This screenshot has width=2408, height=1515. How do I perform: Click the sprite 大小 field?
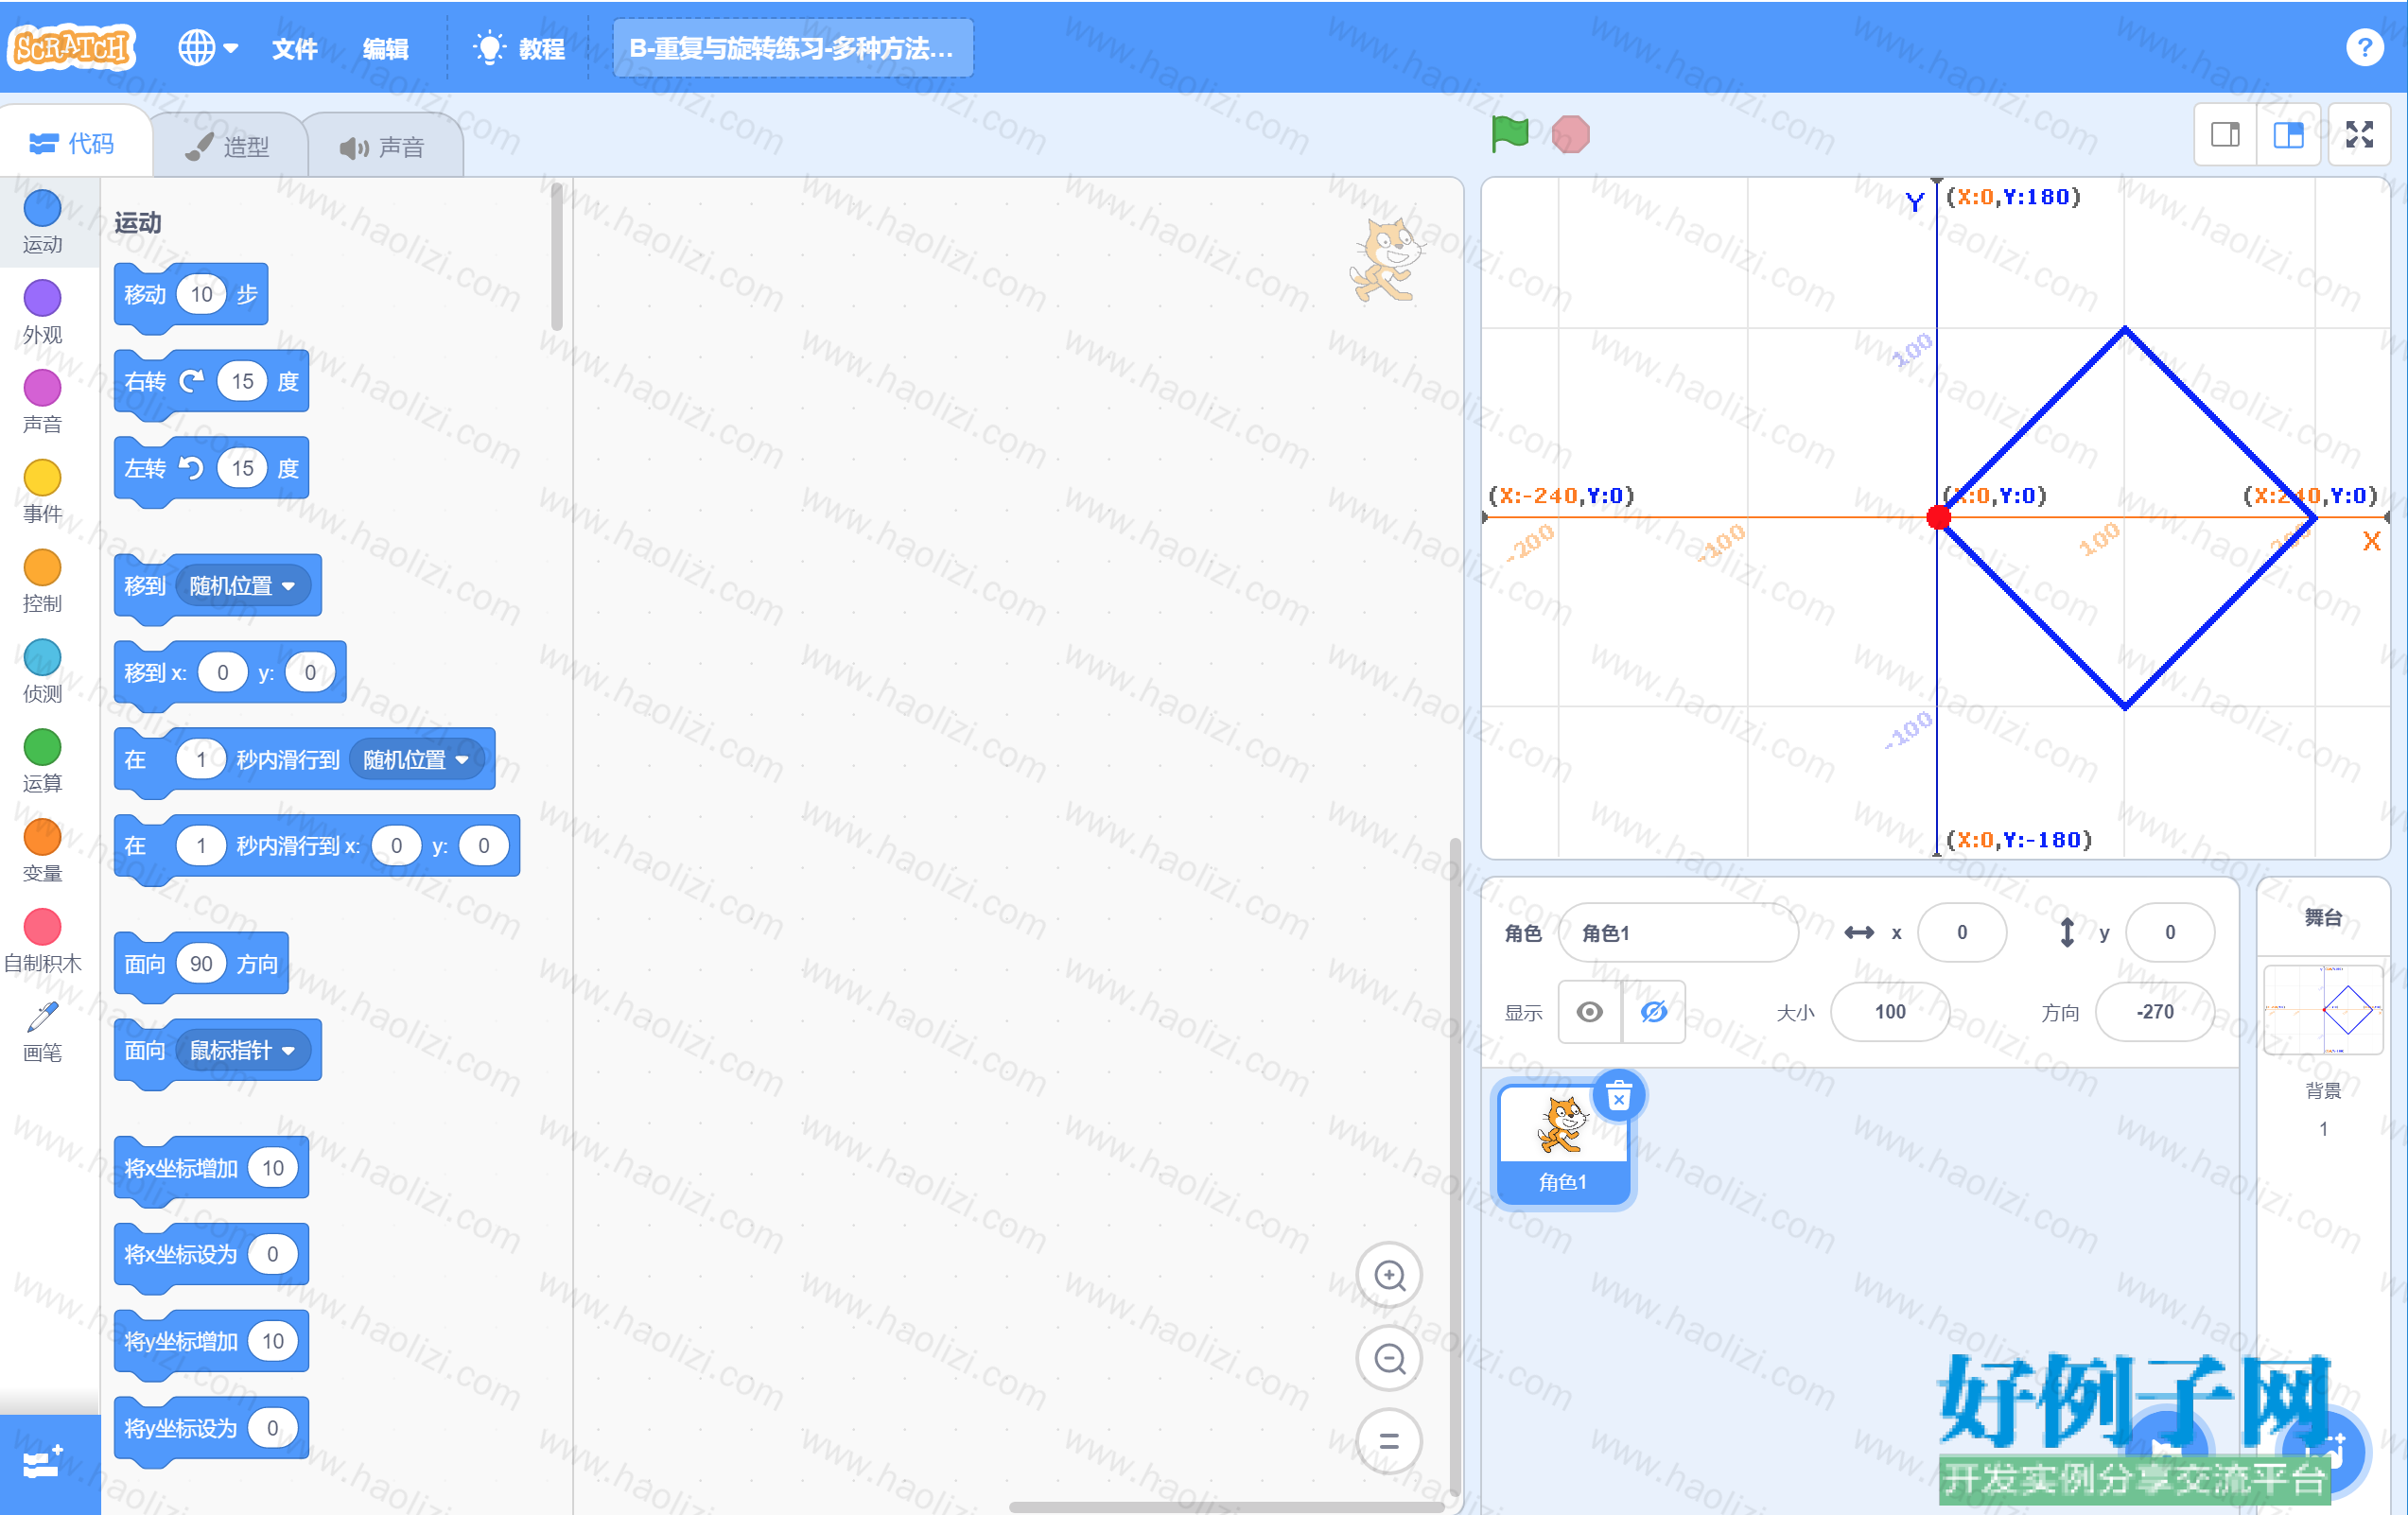tap(1890, 1012)
